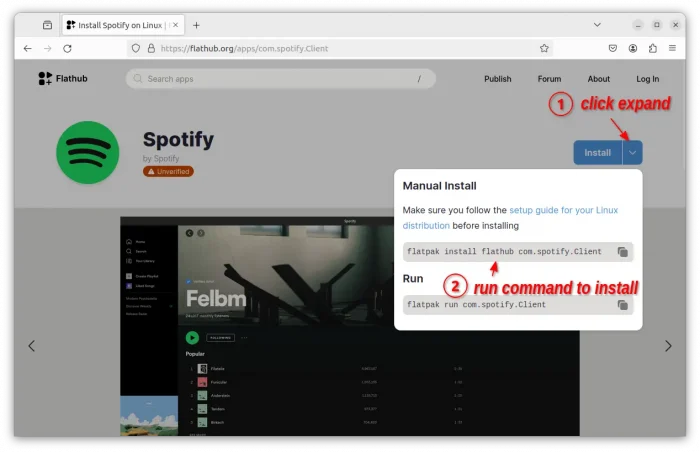List all tabs dropdown arrow
The width and height of the screenshot is (700, 452).
(x=597, y=24)
